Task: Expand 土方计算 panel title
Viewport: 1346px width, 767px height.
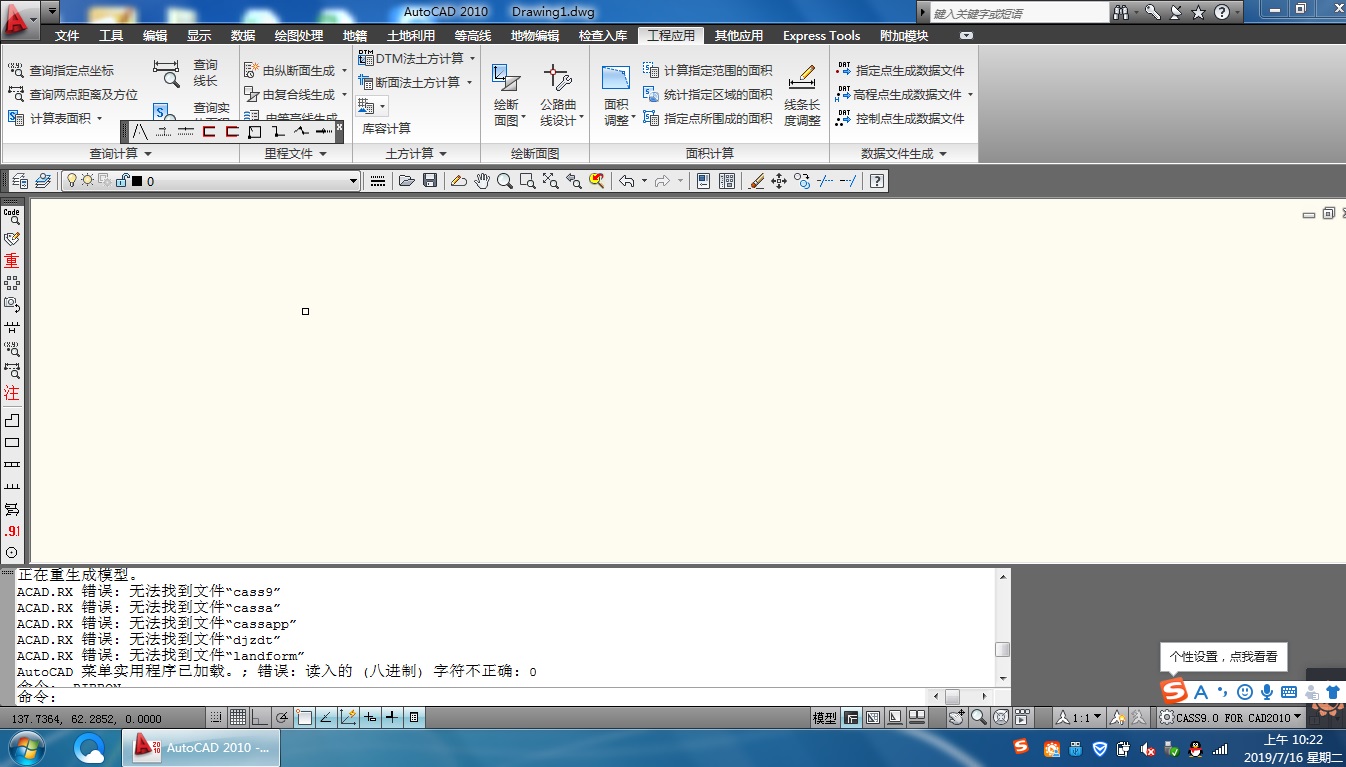Action: pos(416,154)
